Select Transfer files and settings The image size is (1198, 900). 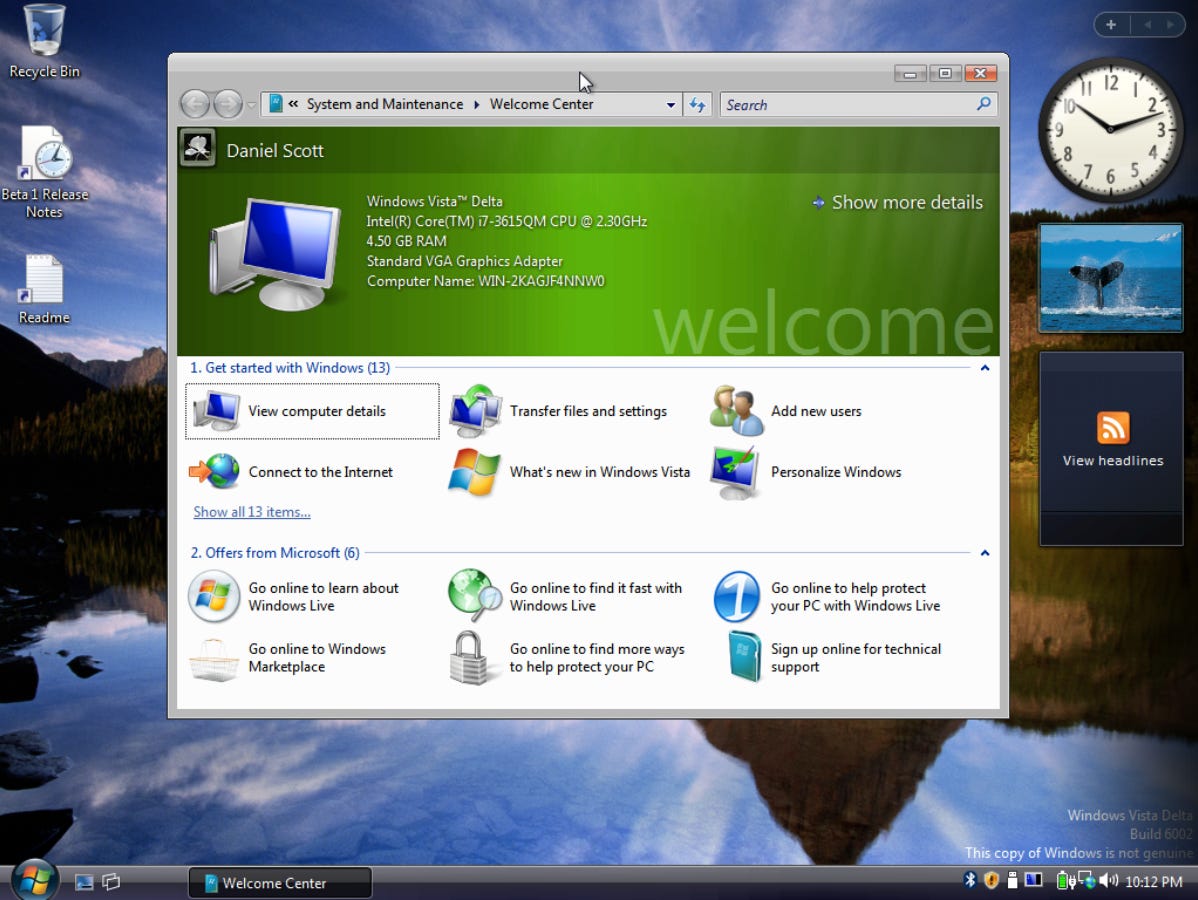tap(587, 411)
